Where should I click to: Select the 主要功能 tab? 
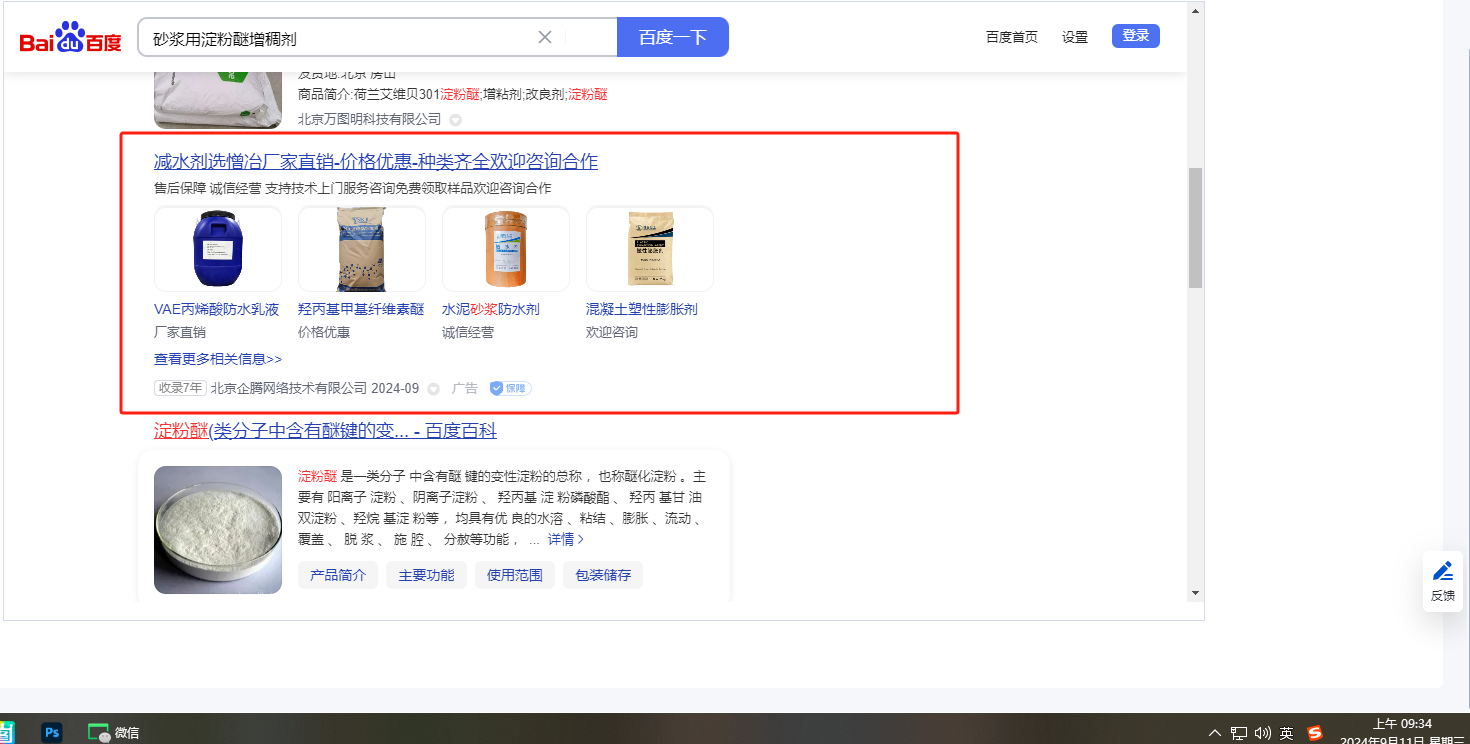click(426, 575)
